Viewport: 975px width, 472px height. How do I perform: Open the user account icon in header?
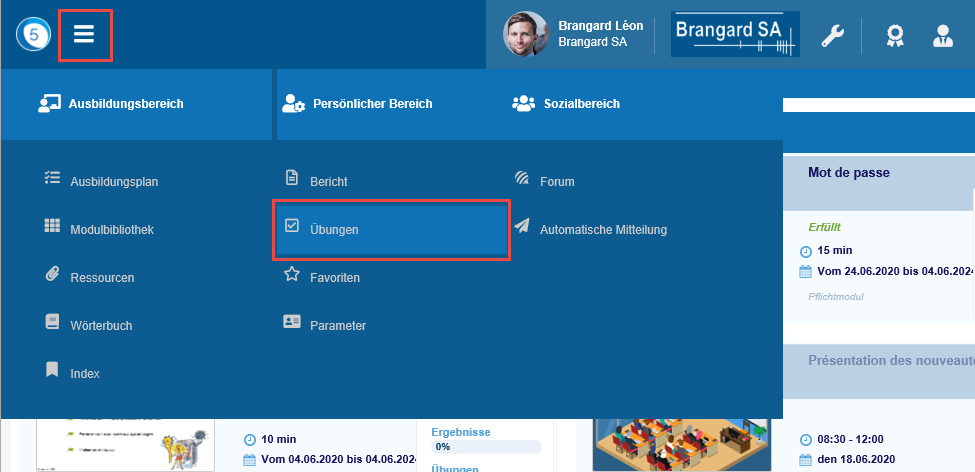click(x=942, y=36)
